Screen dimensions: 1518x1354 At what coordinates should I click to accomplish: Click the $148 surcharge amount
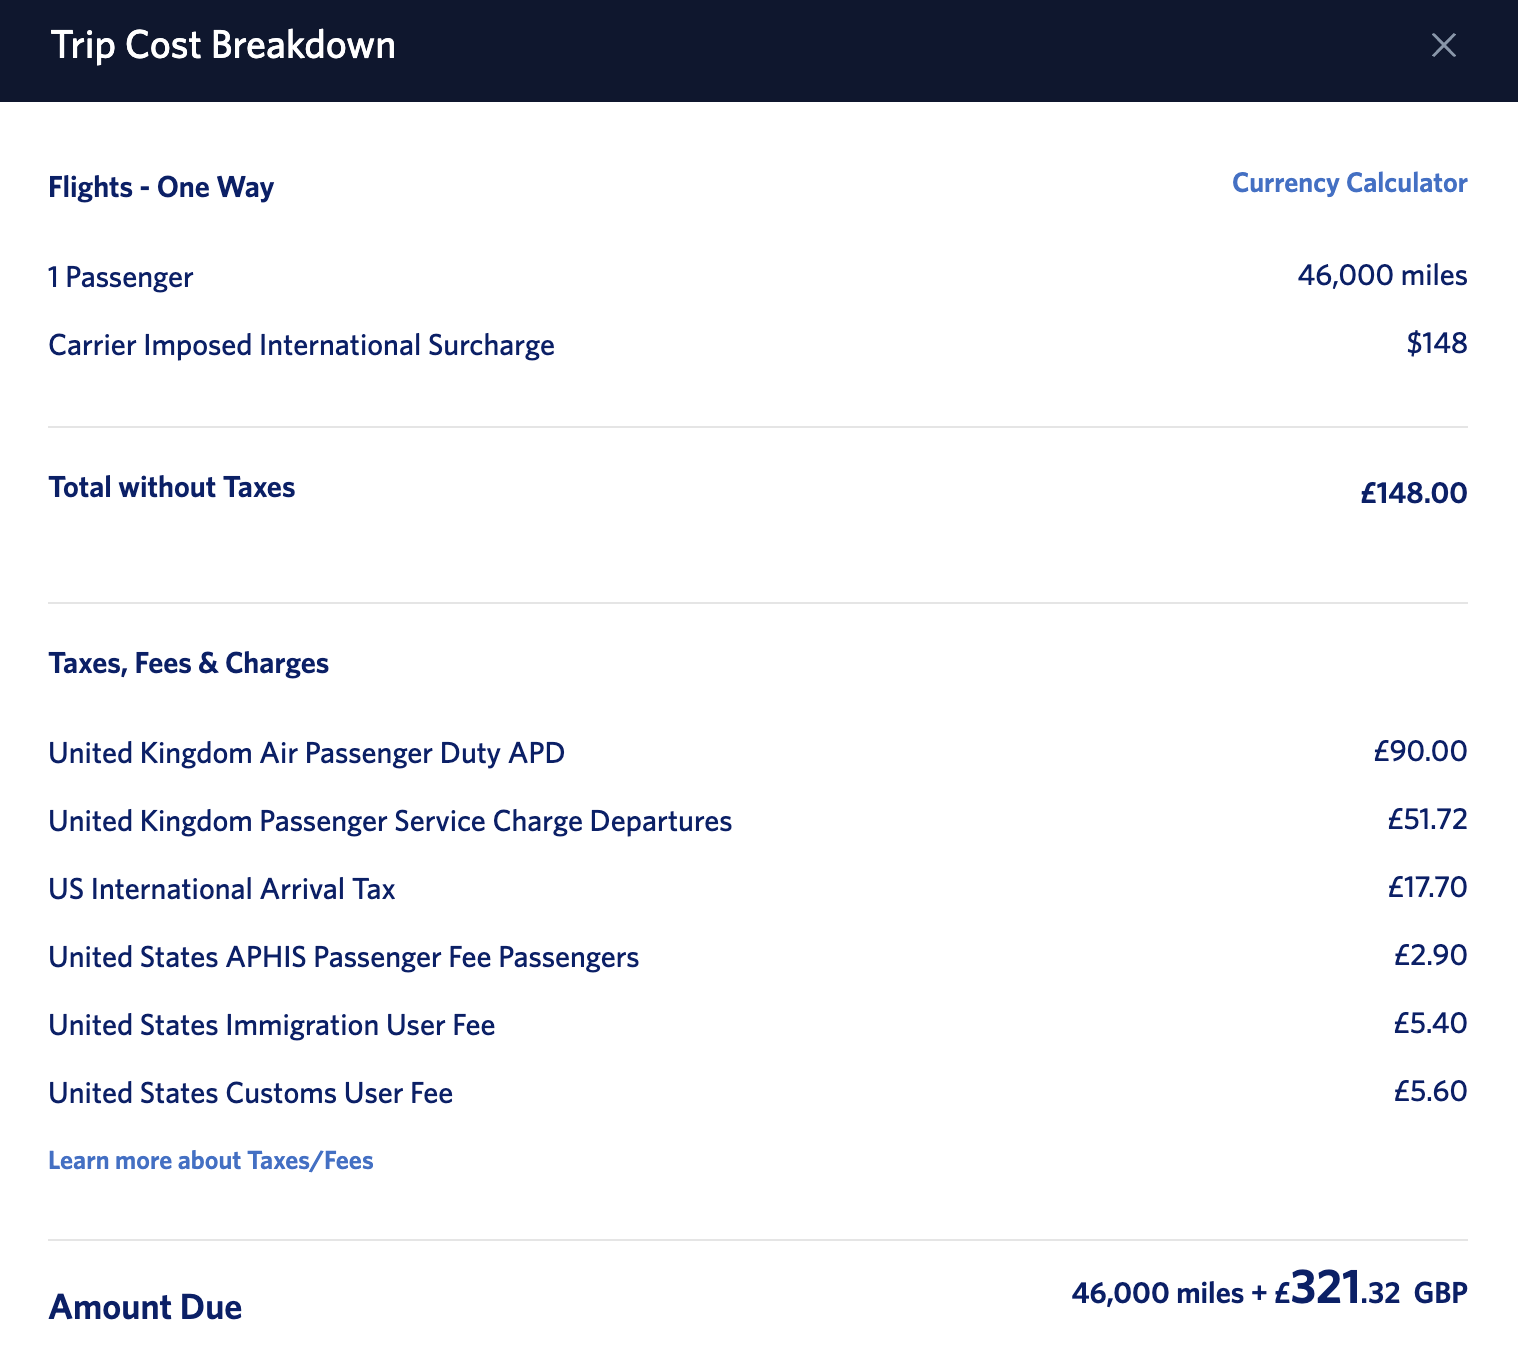[x=1436, y=343]
